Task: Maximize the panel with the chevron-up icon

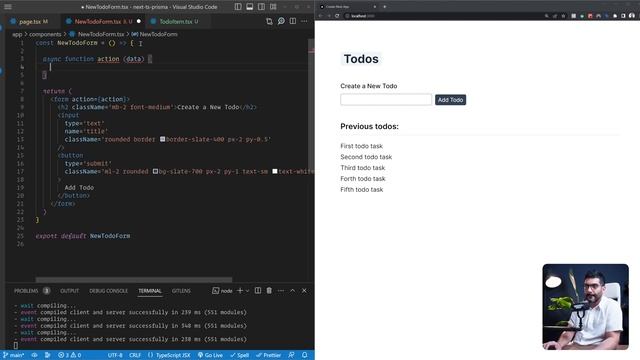Action: click(293, 291)
